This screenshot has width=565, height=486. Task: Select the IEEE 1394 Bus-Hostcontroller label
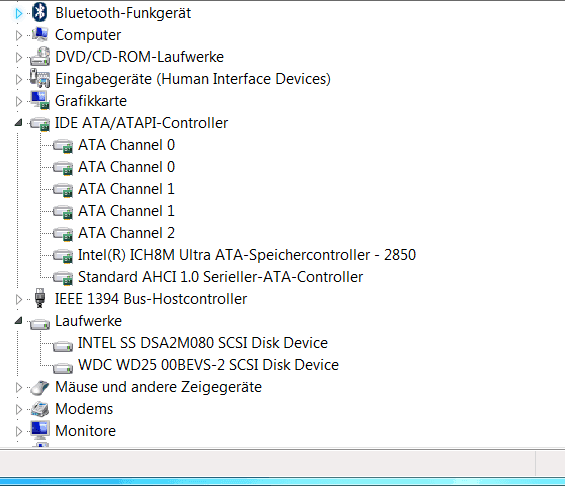click(151, 299)
